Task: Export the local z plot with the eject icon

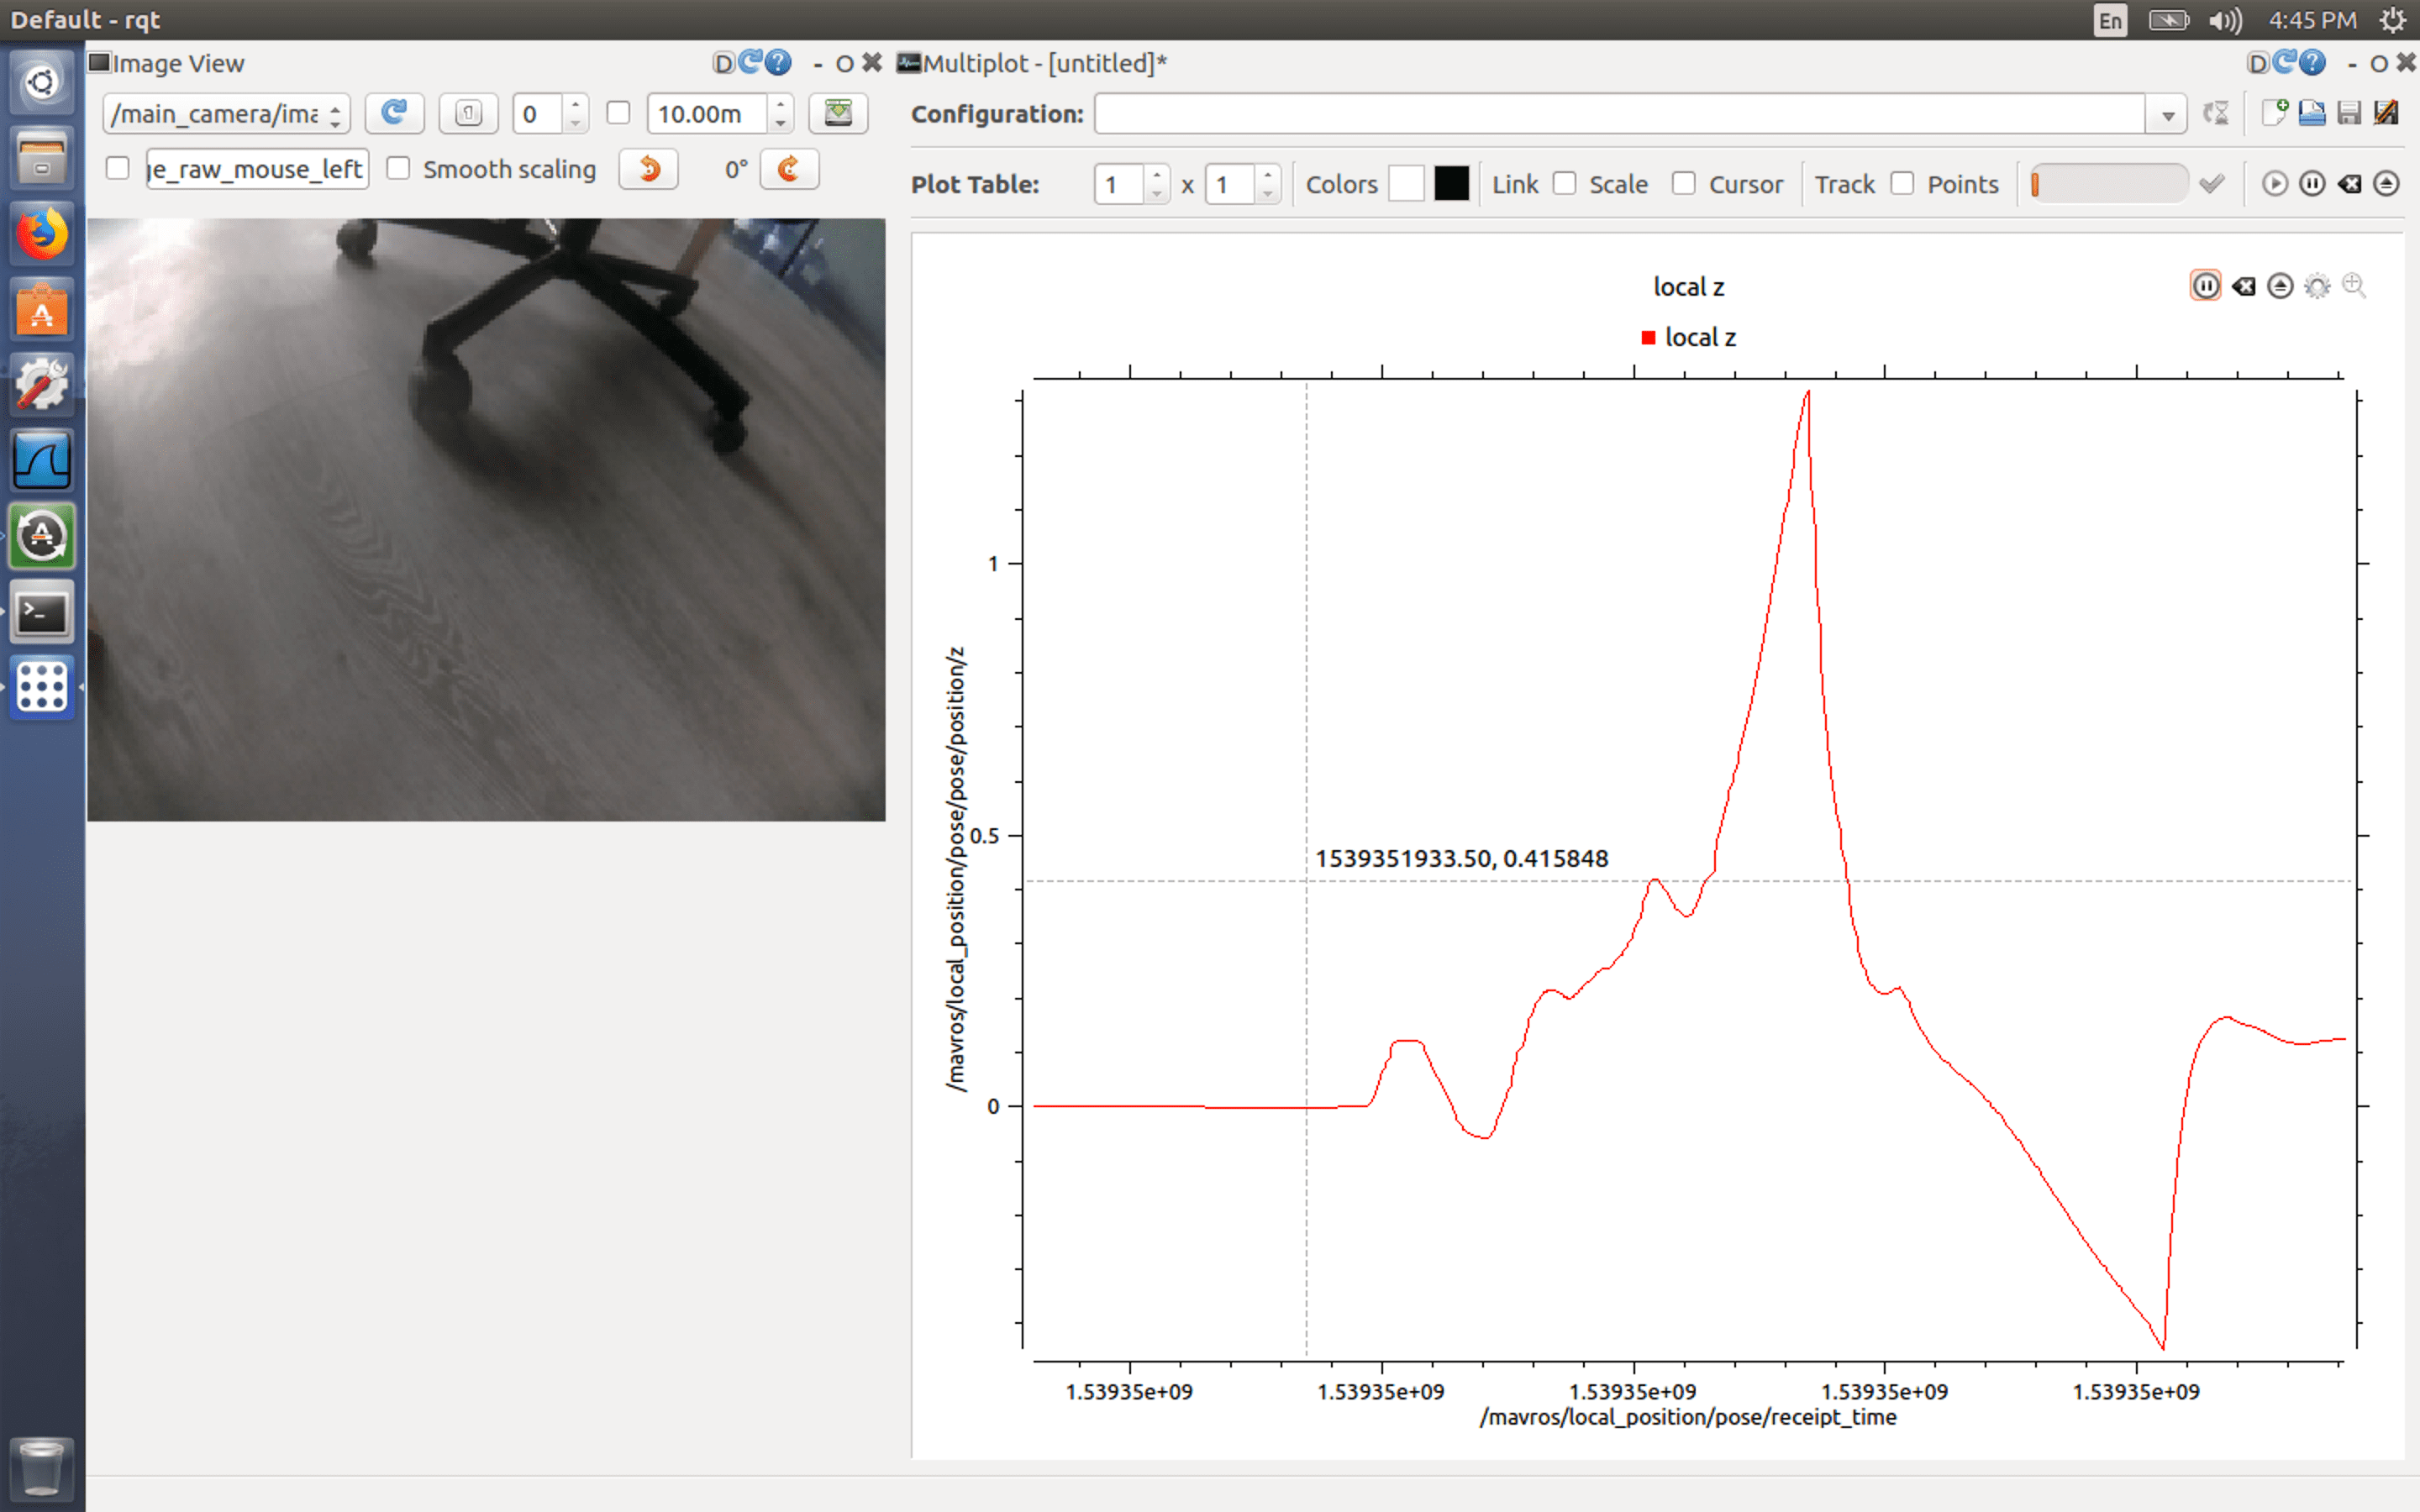Action: [x=2280, y=287]
